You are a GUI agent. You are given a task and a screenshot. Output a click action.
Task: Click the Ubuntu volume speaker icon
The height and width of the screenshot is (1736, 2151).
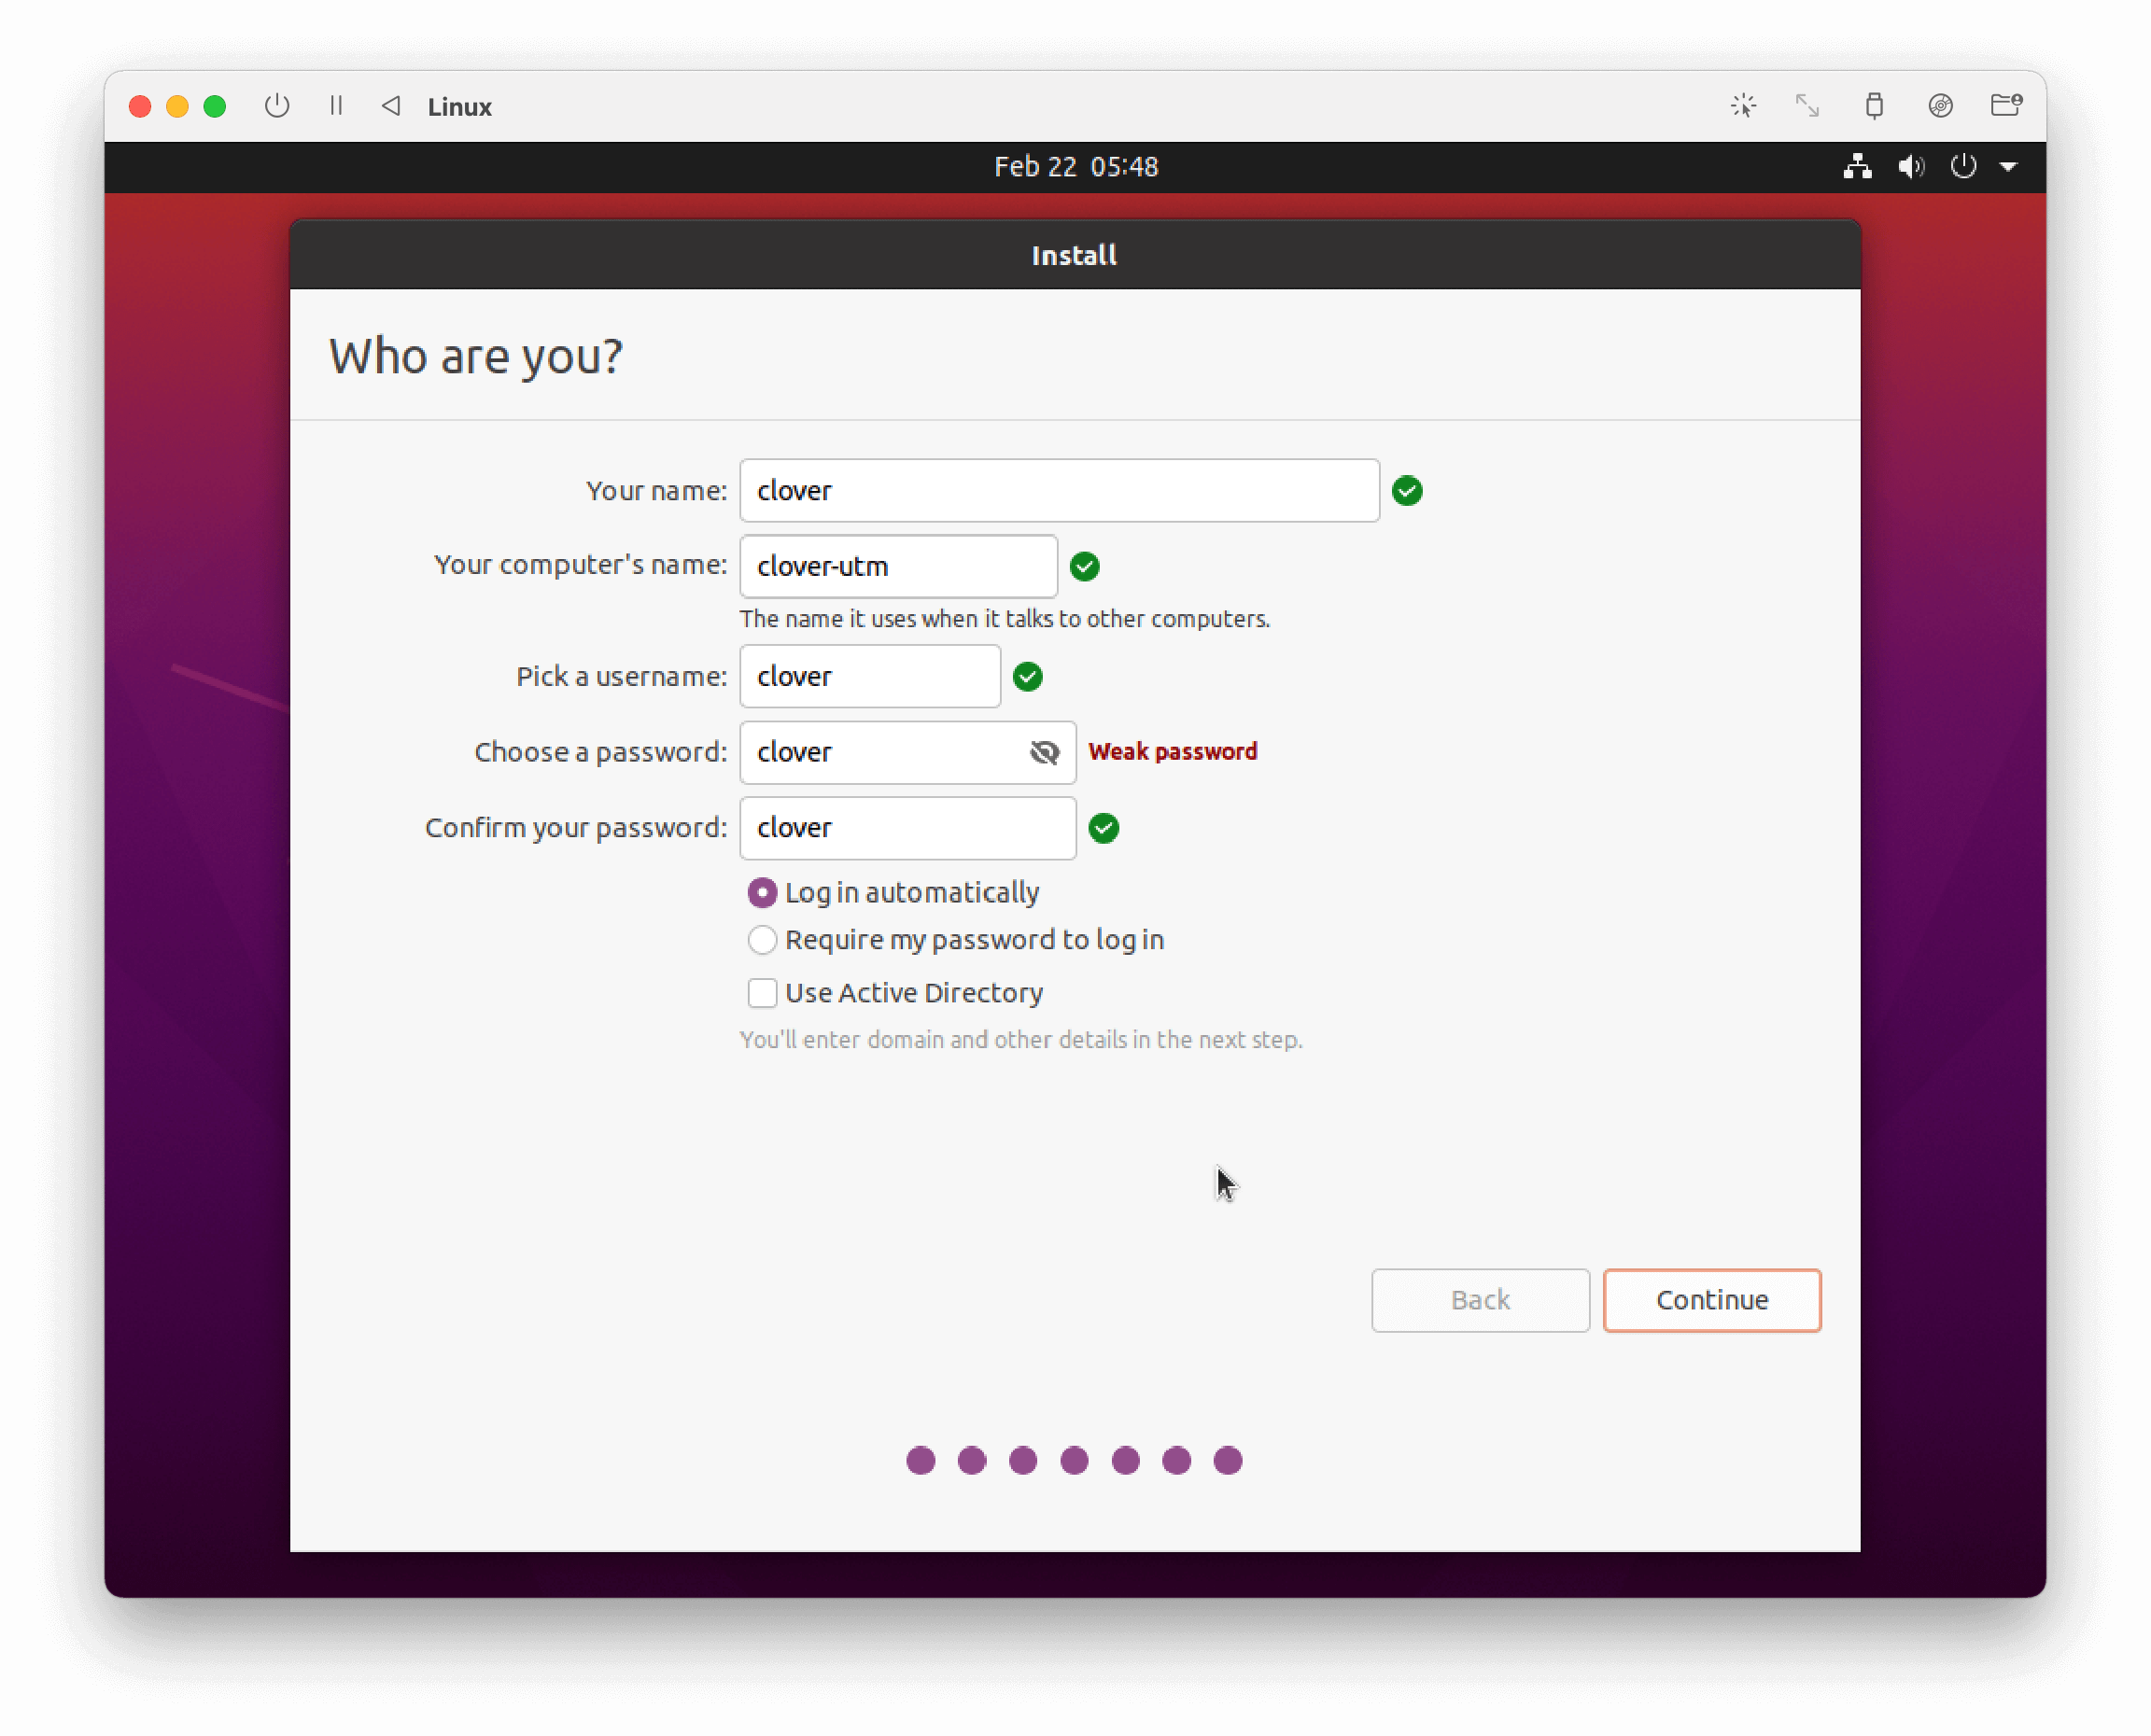coord(1911,167)
